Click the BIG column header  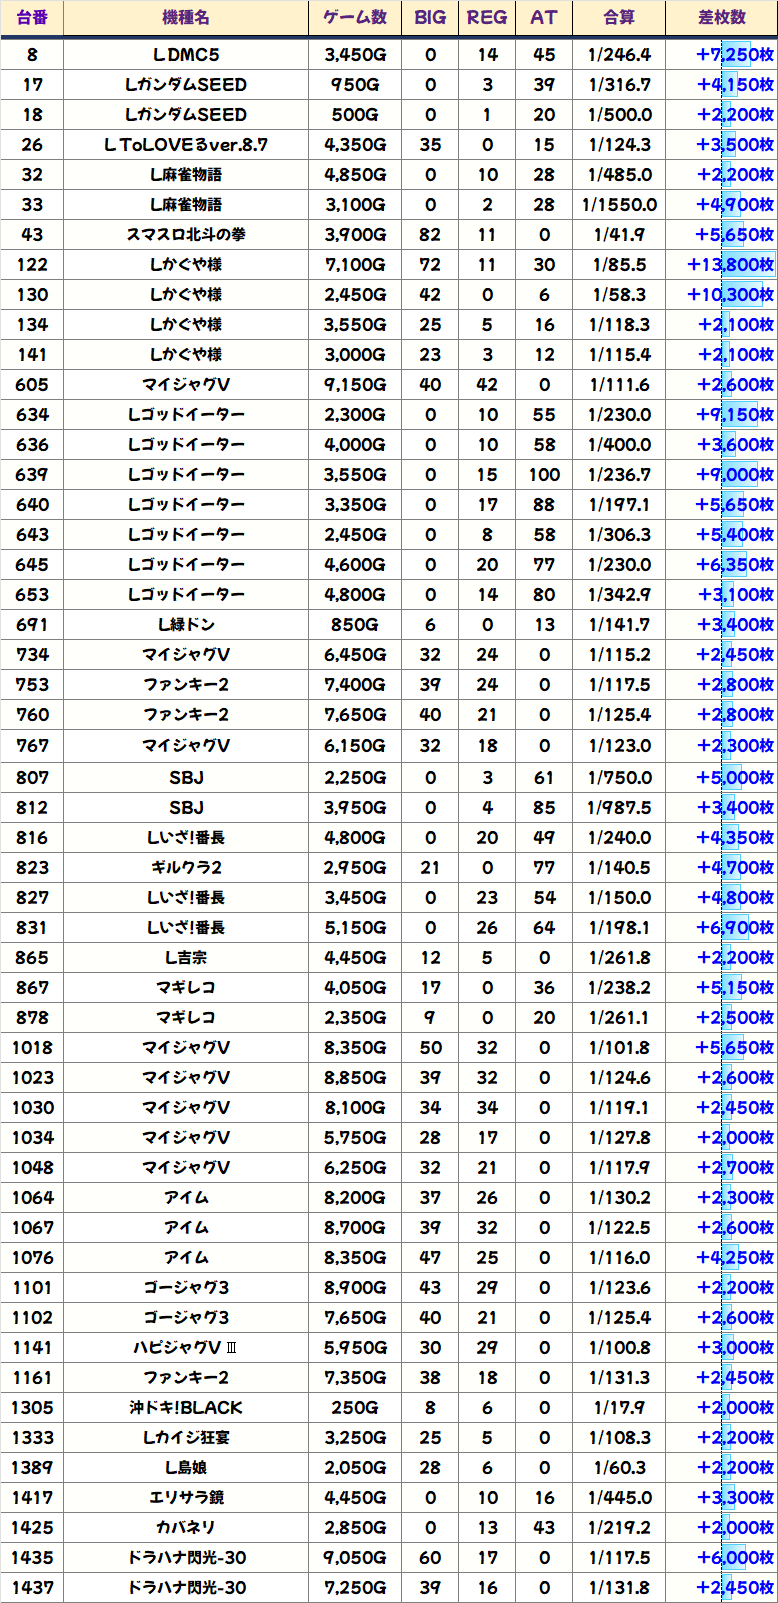pyautogui.click(x=430, y=18)
